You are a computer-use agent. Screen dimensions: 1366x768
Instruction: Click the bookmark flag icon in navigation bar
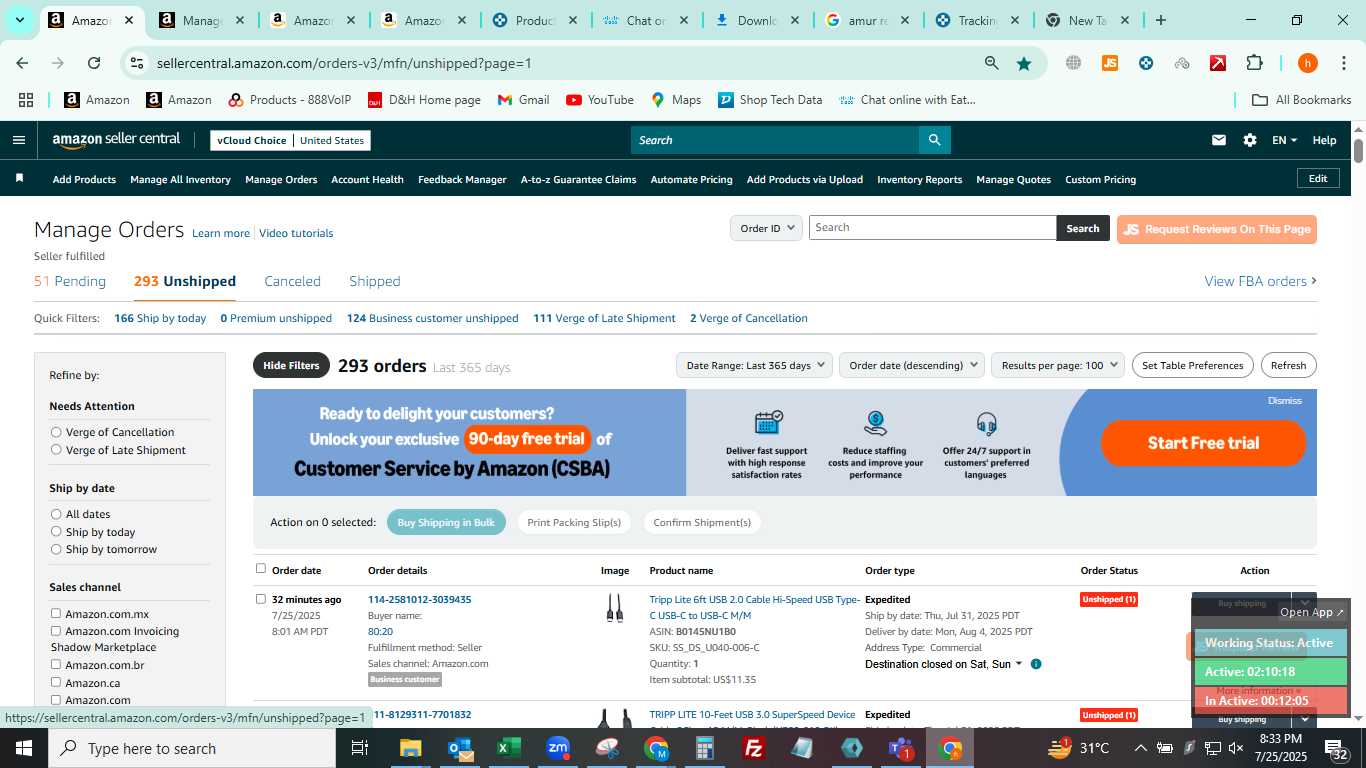[19, 178]
